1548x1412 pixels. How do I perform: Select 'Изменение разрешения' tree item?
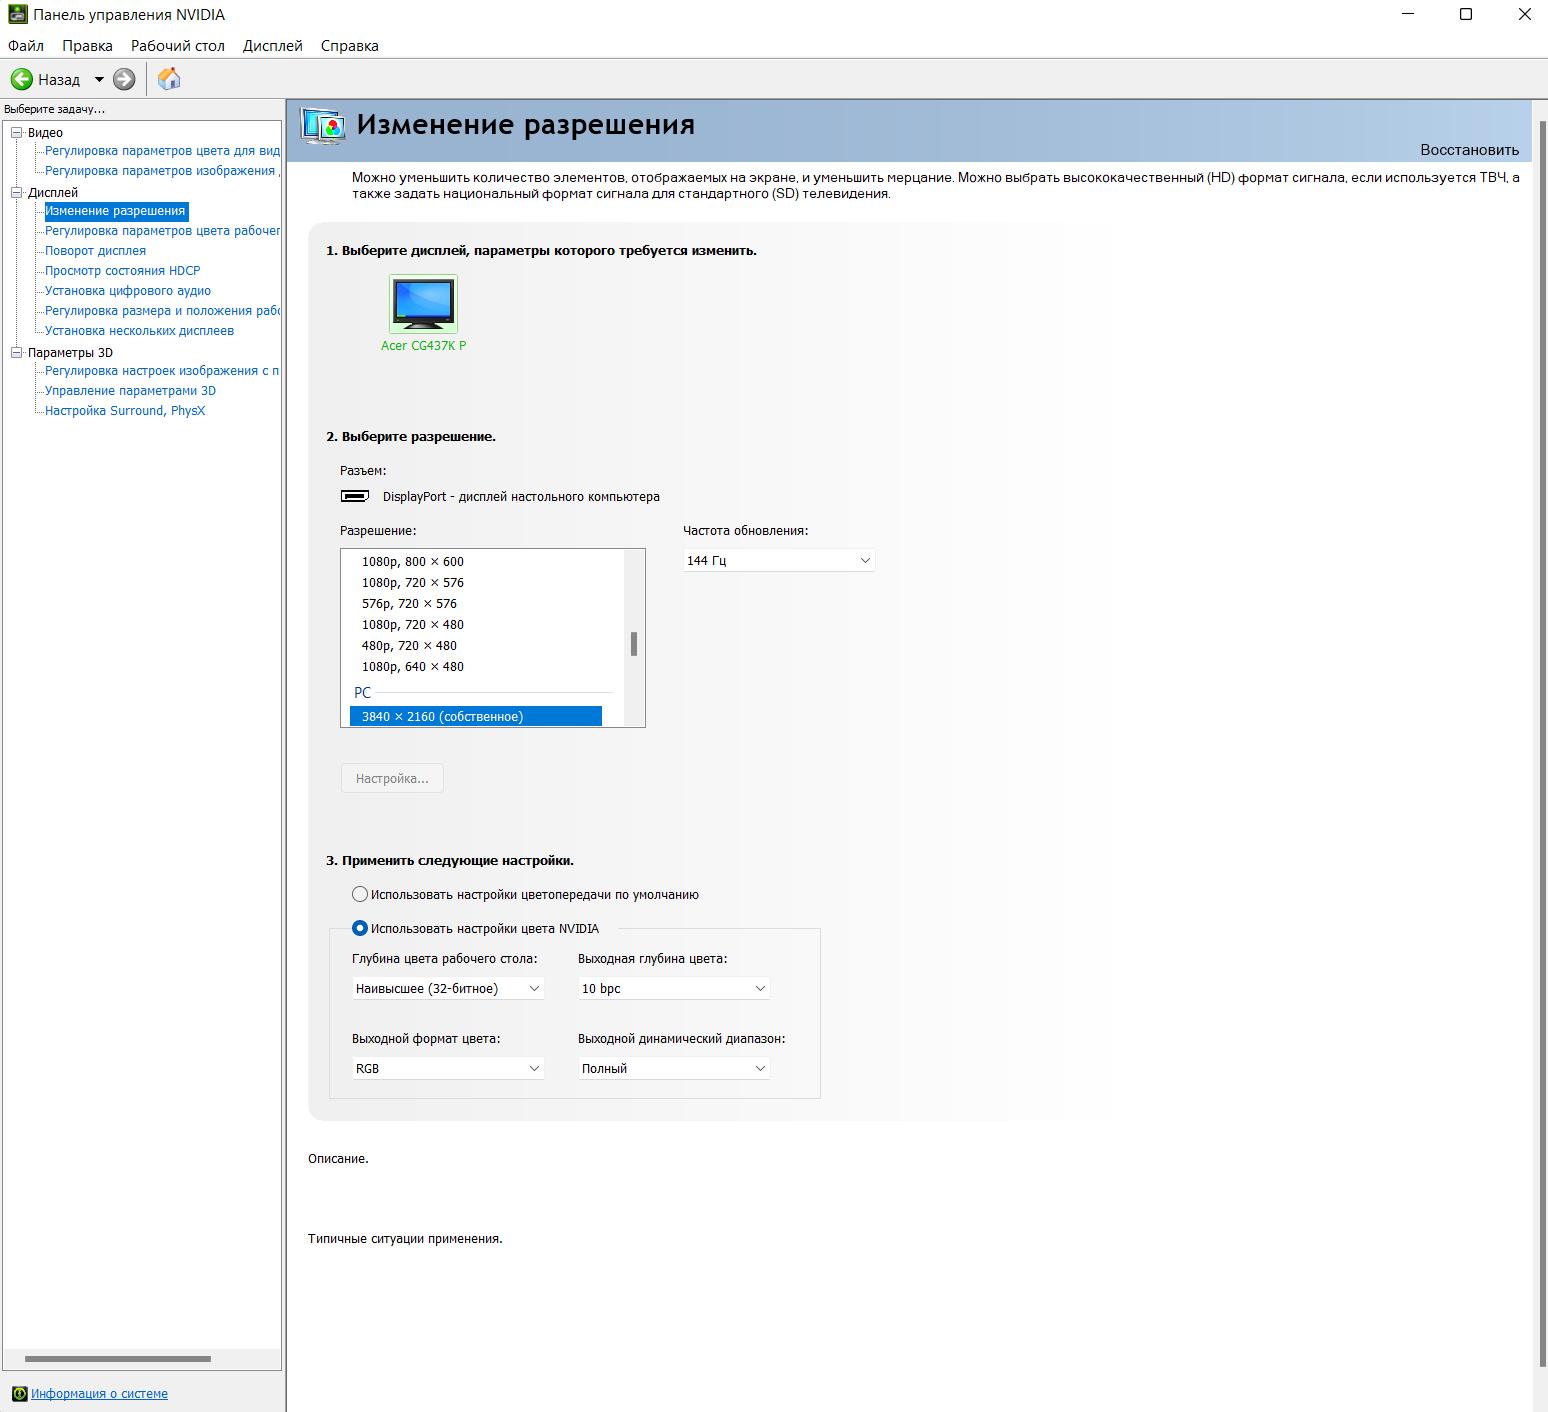pyautogui.click(x=115, y=211)
